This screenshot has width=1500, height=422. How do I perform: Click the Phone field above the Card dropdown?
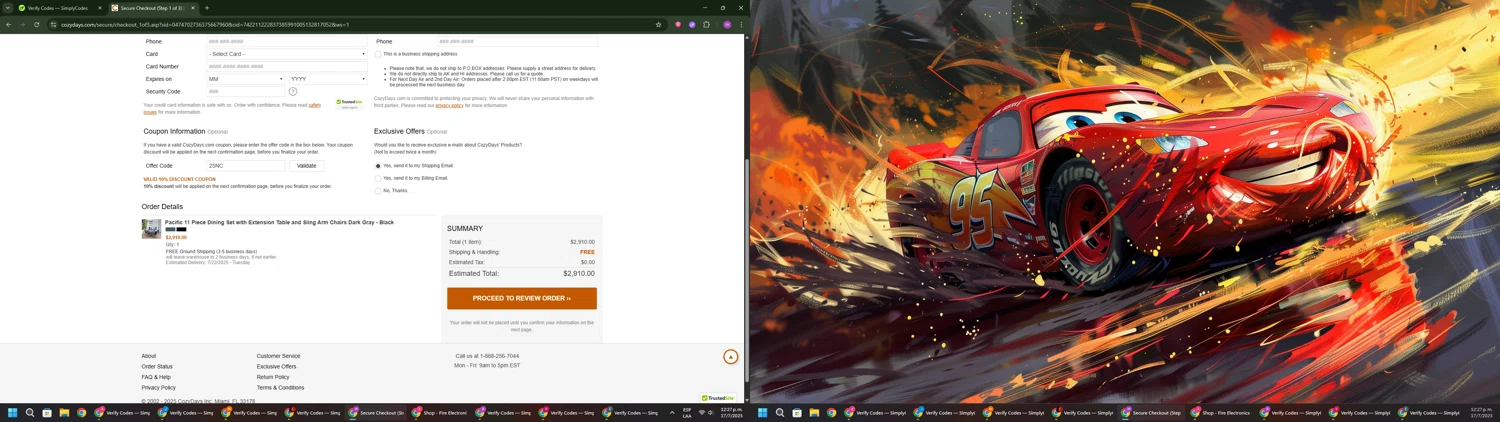click(287, 42)
